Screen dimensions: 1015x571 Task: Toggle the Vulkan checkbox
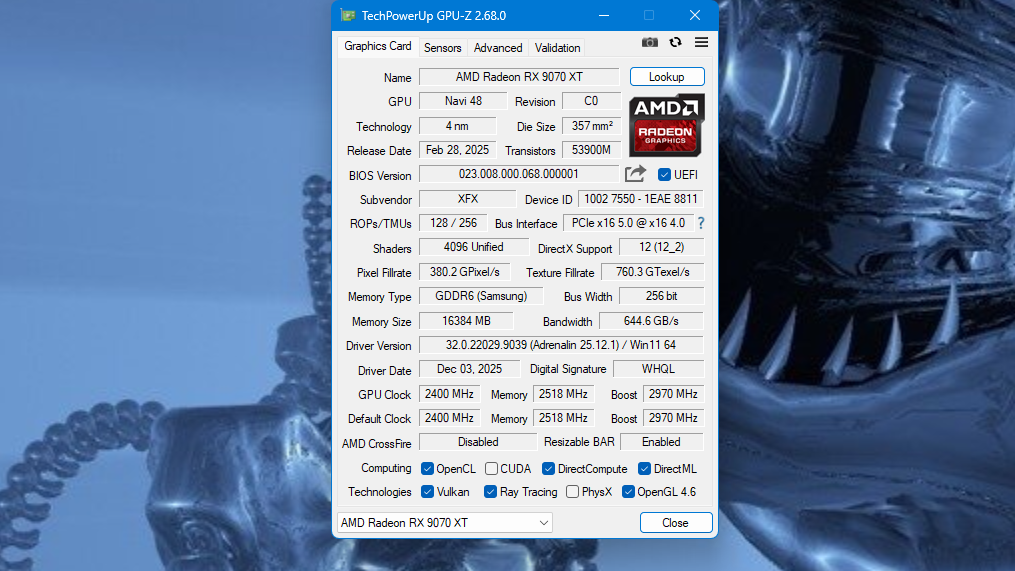pos(427,492)
